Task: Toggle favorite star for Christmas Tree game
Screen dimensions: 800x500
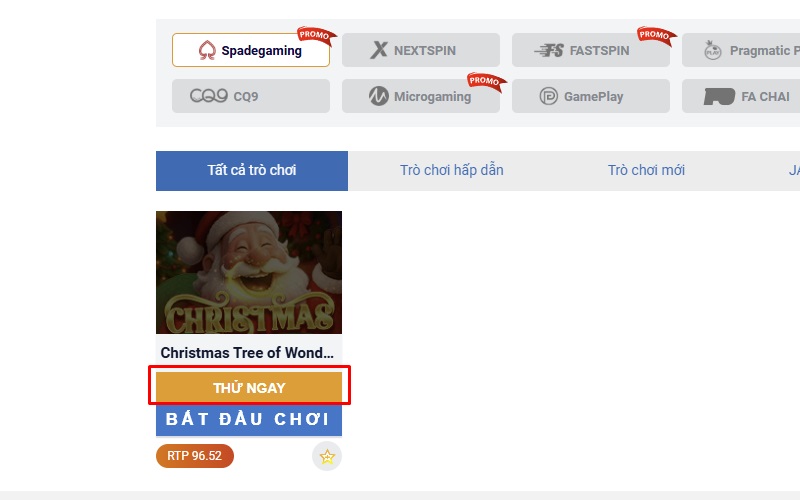Action: (327, 456)
